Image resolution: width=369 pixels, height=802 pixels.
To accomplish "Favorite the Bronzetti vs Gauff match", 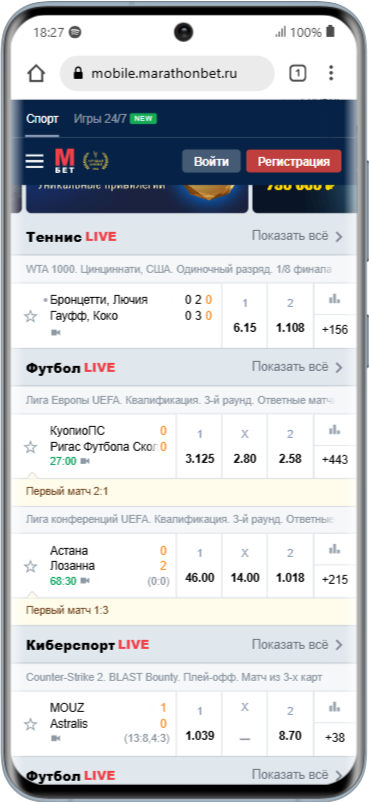I will click(x=31, y=316).
